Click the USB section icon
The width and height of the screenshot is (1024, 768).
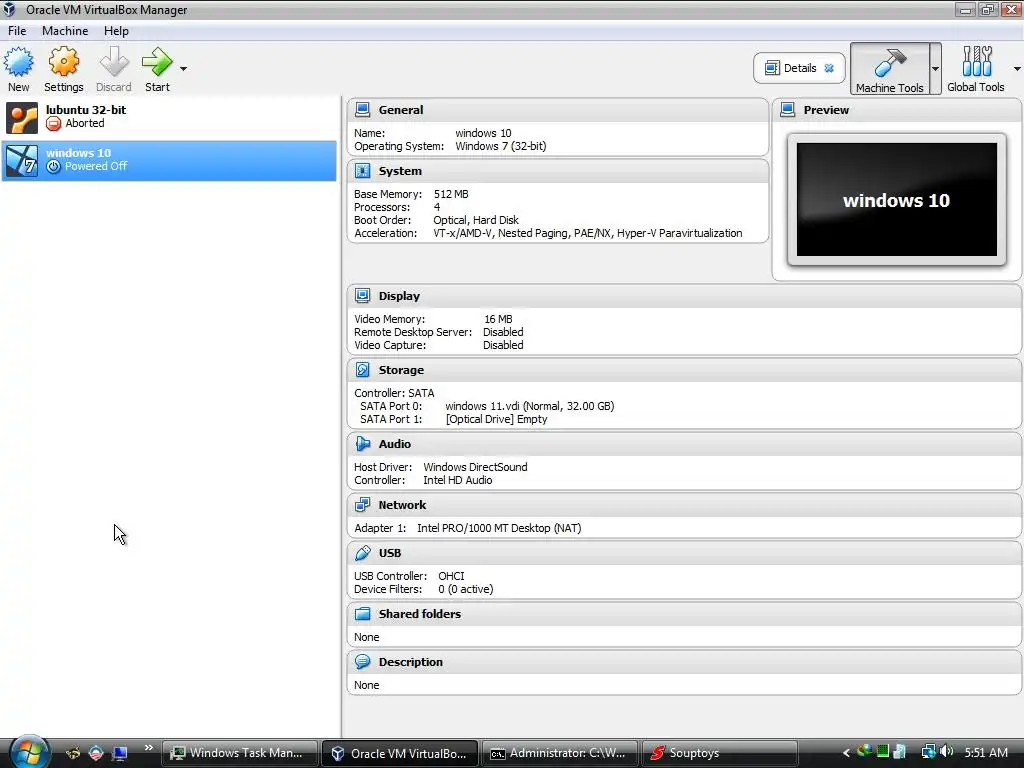(x=362, y=553)
